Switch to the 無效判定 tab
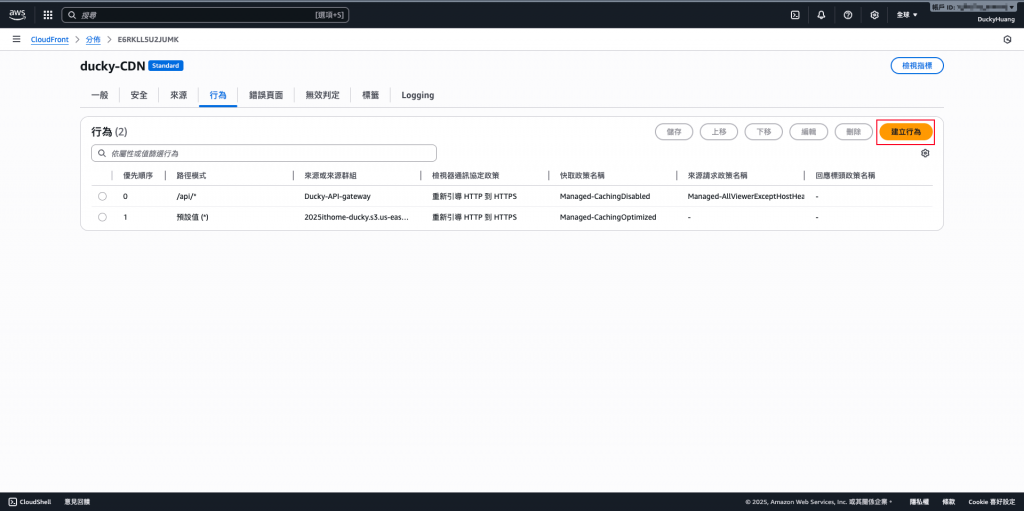Screen dimensions: 1024x511 pyautogui.click(x=323, y=95)
